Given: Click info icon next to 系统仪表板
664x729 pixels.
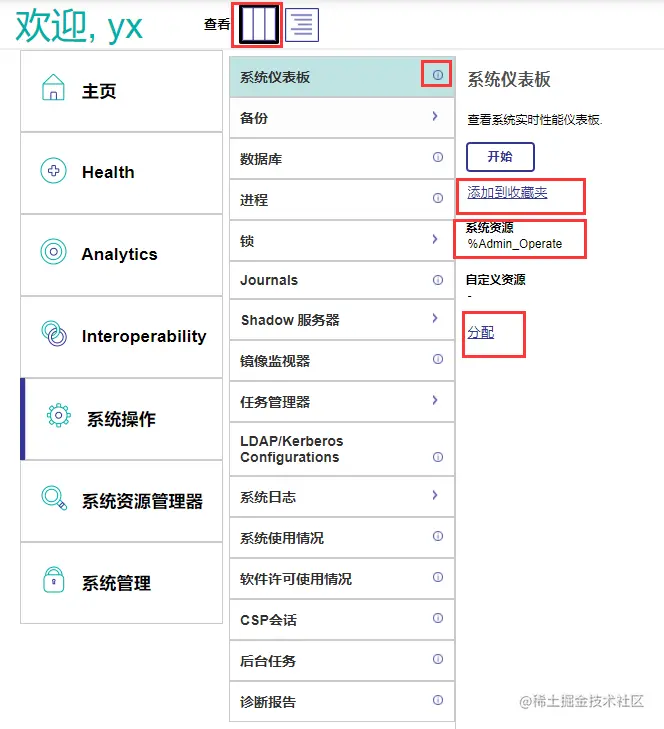Looking at the screenshot, I should pos(437,76).
